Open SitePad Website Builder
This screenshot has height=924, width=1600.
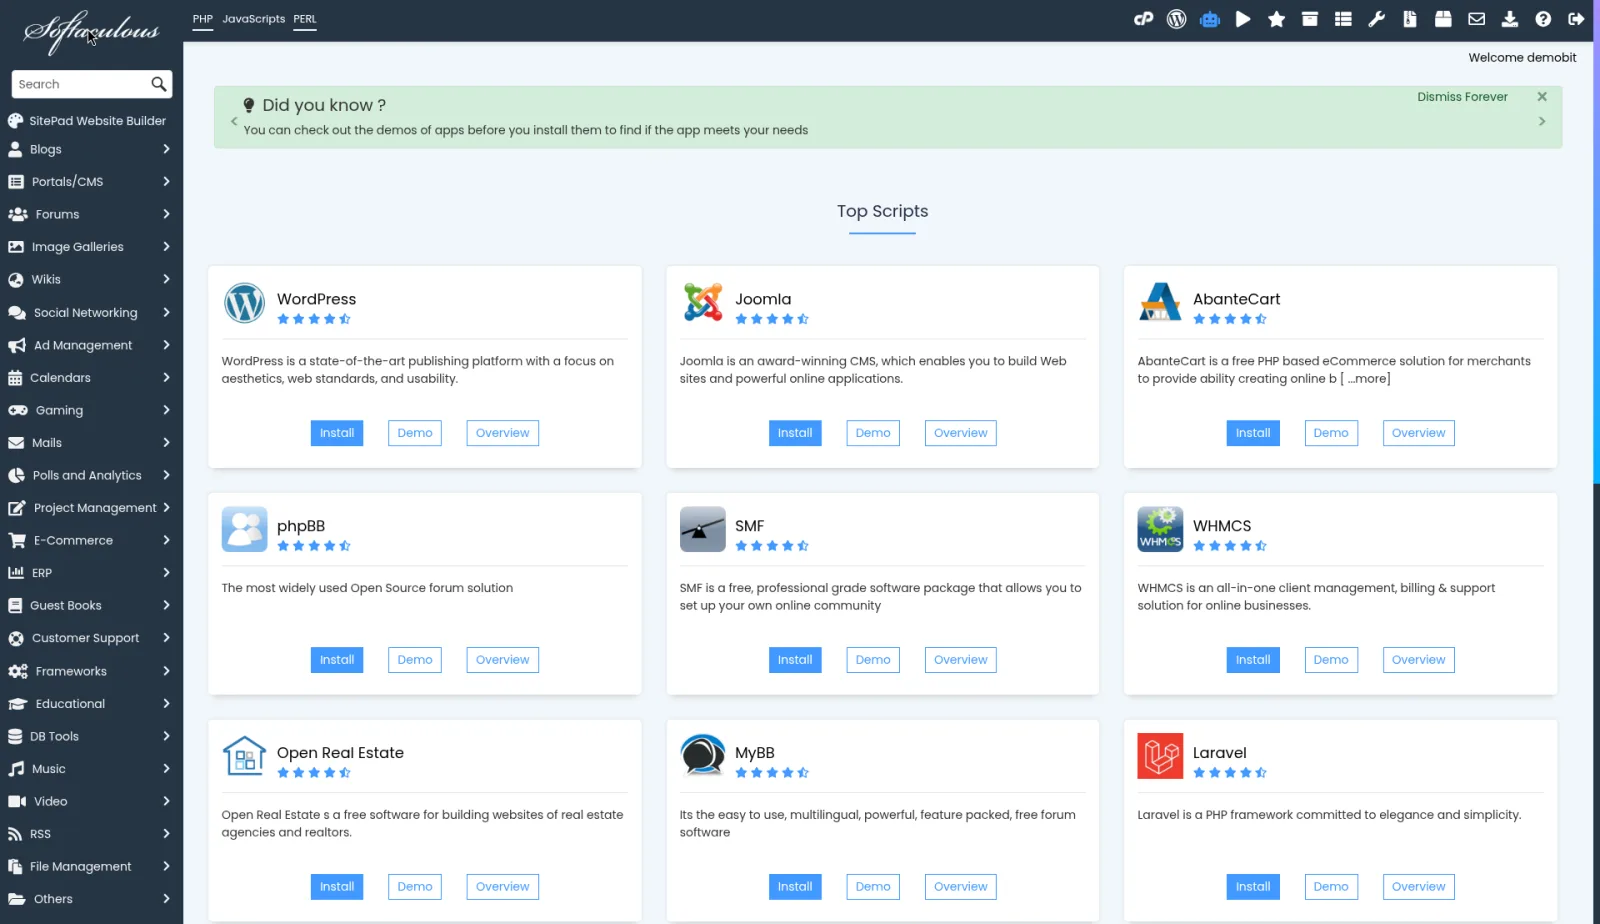click(x=90, y=121)
